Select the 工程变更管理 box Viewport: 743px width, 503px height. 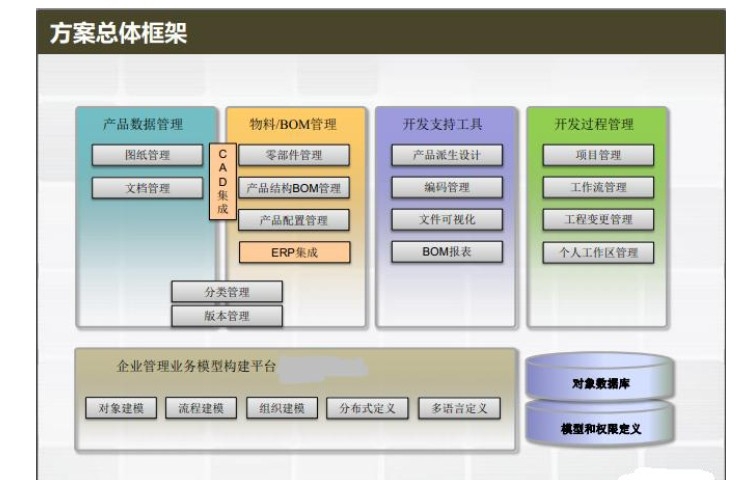598,219
